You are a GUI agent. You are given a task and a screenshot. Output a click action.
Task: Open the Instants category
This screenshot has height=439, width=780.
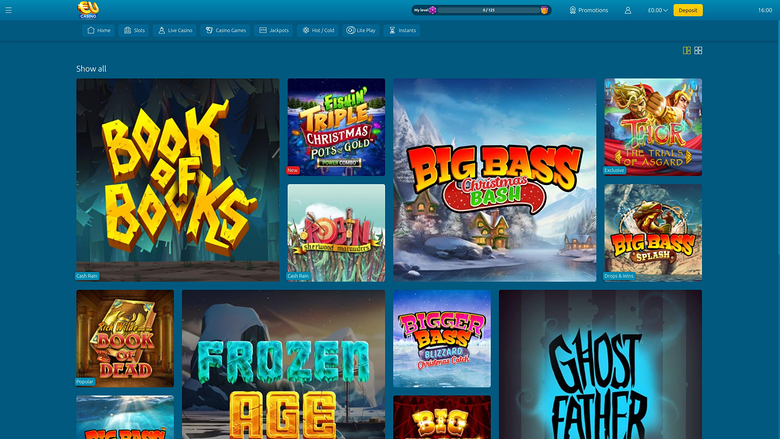402,30
